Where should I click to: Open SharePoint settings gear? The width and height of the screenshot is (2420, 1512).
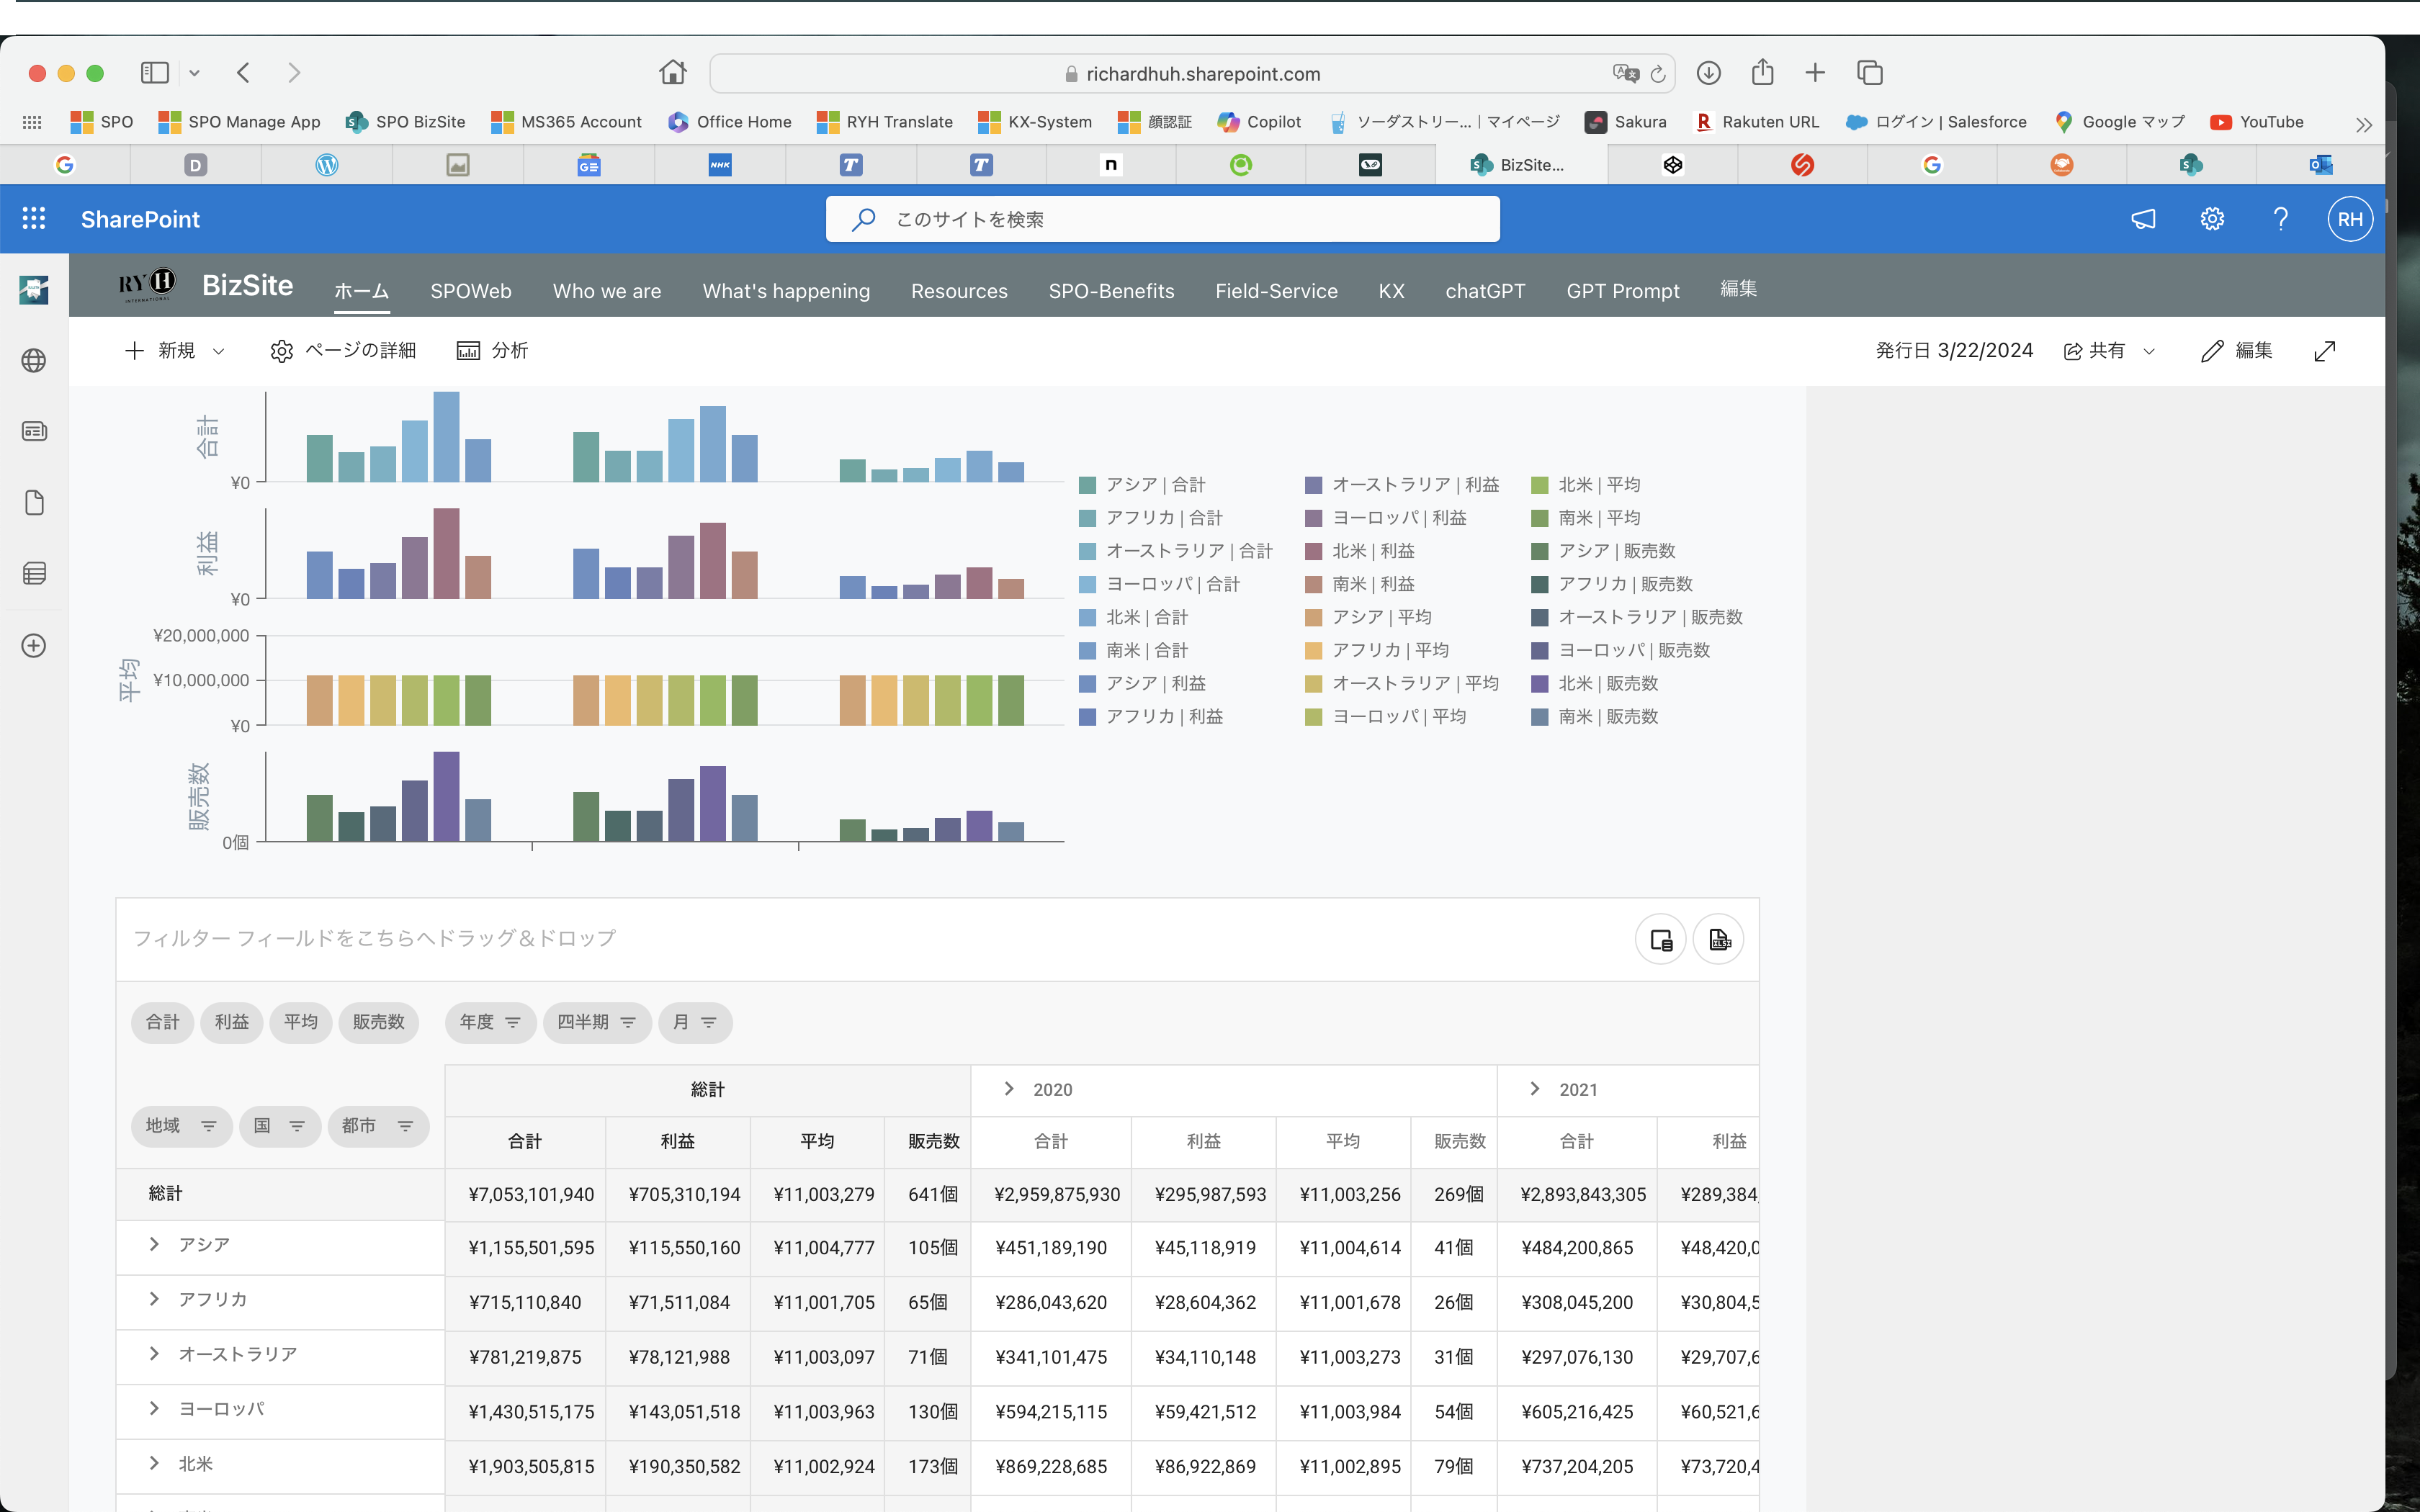click(2211, 219)
